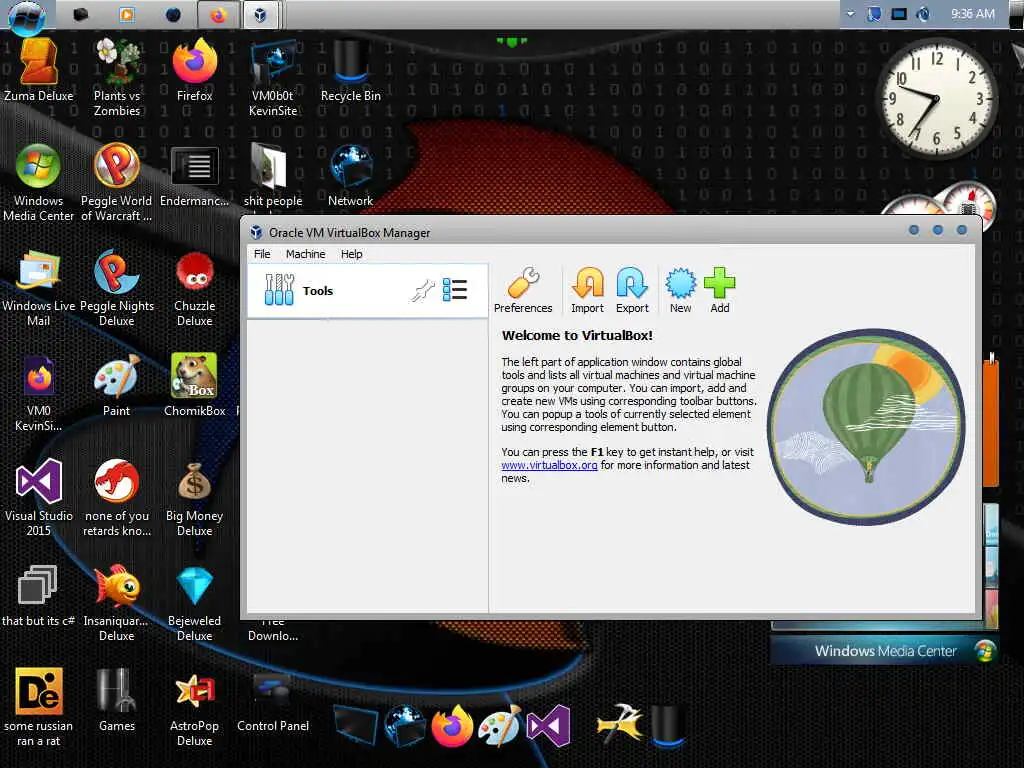Select Peggle World of Warcraft icon

coord(117,183)
